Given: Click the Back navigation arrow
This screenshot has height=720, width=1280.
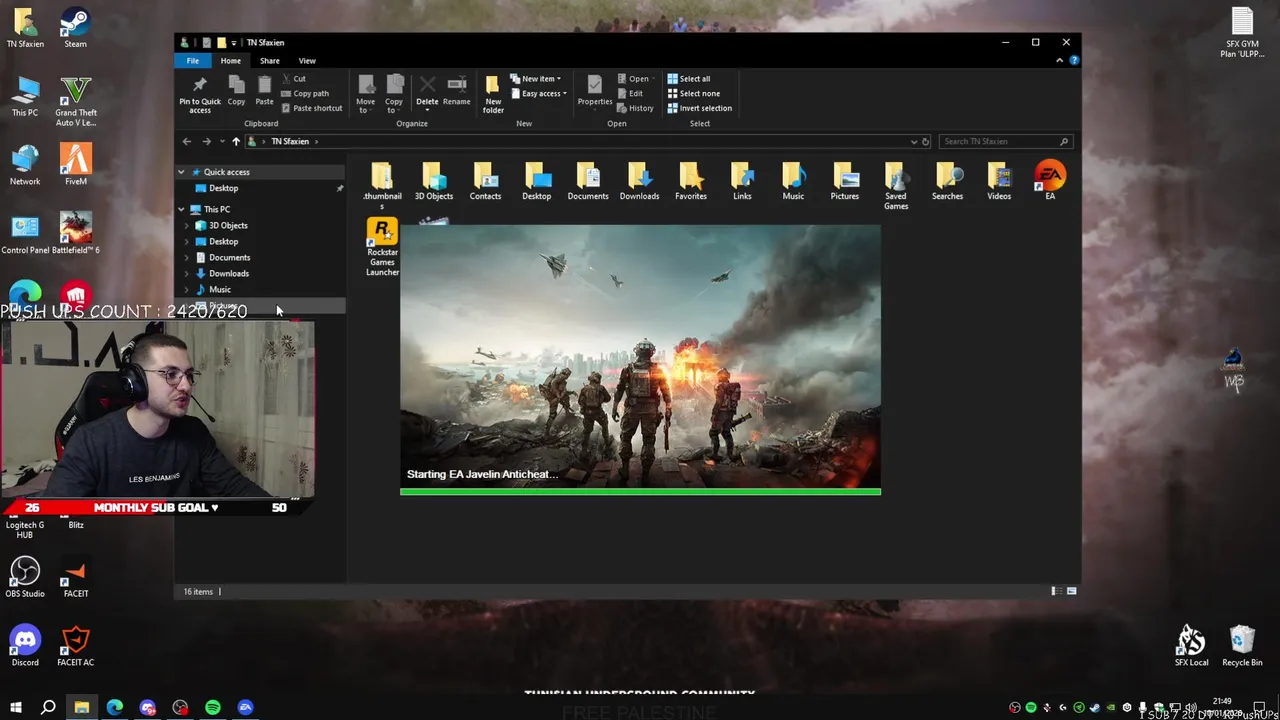Looking at the screenshot, I should (187, 141).
